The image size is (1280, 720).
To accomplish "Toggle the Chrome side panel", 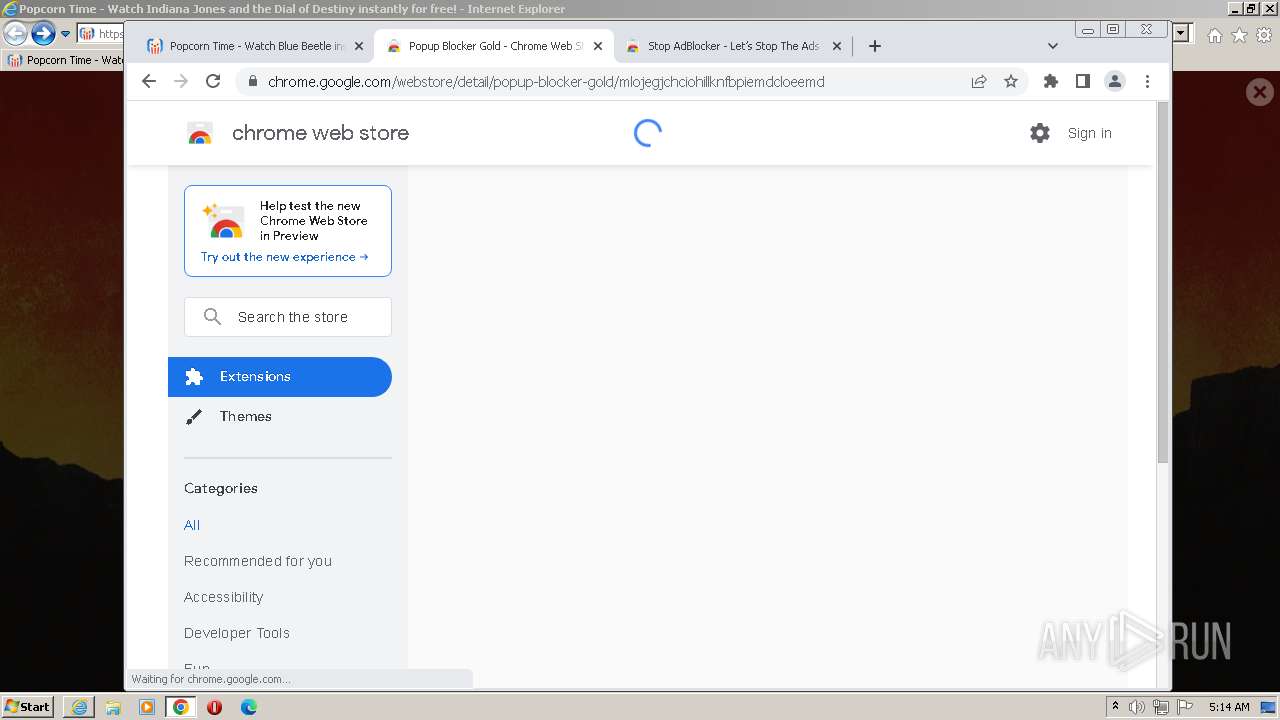I will pyautogui.click(x=1083, y=82).
